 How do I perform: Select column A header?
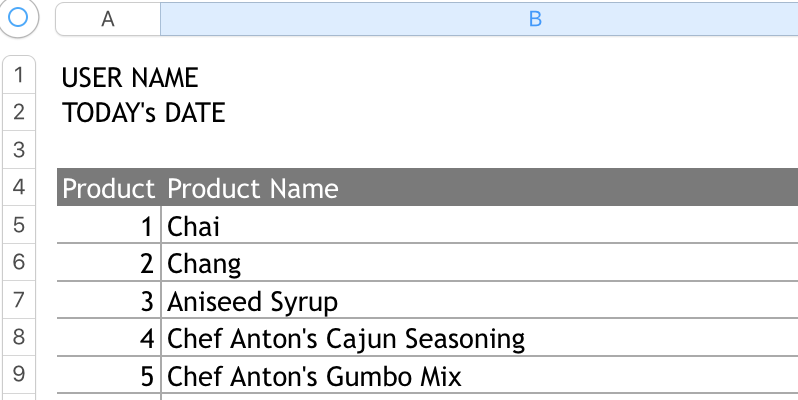pyautogui.click(x=108, y=18)
